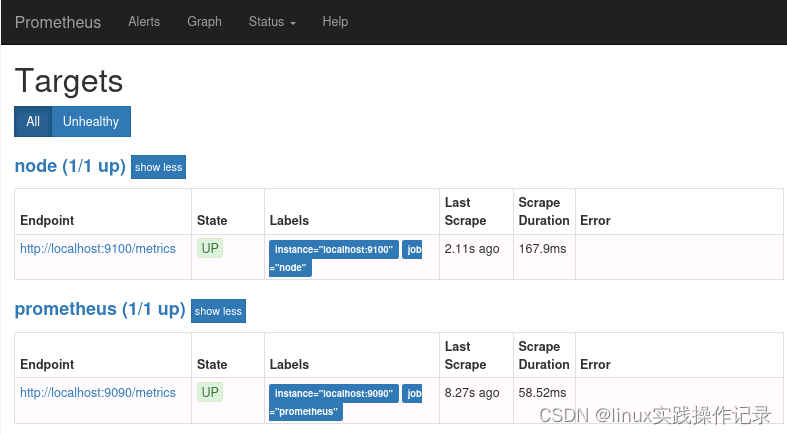Select the All targets filter
787x434 pixels.
[33, 121]
